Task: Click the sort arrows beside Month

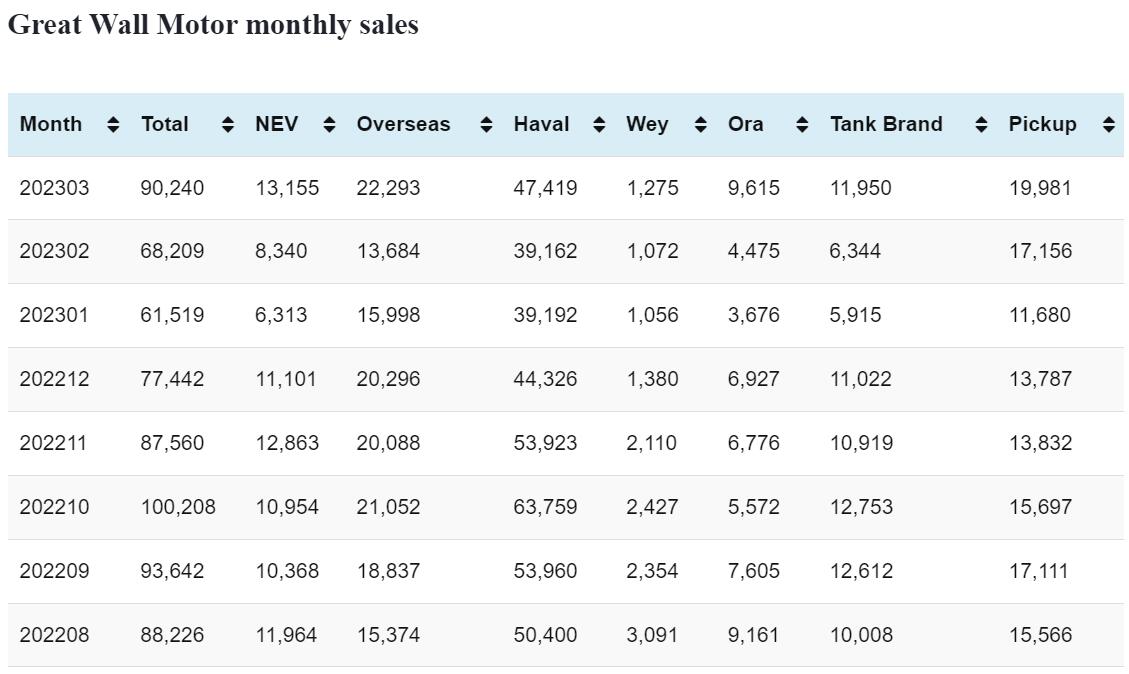Action: [x=113, y=125]
